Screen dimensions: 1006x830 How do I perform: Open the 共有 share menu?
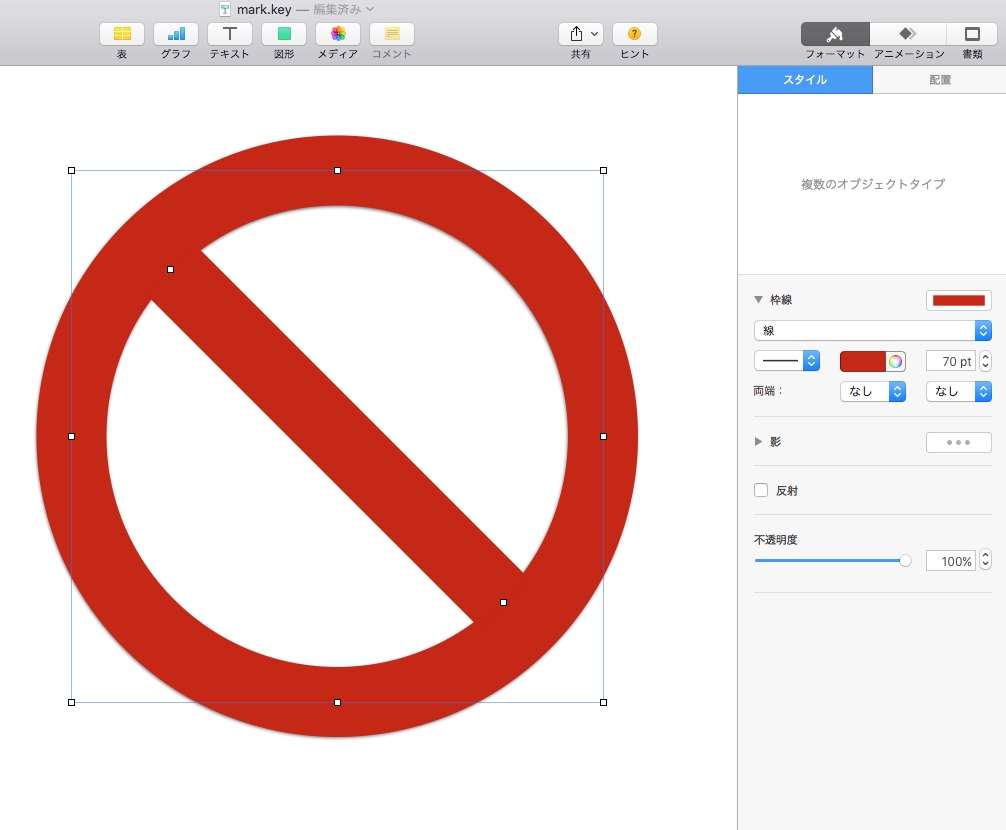tap(581, 34)
